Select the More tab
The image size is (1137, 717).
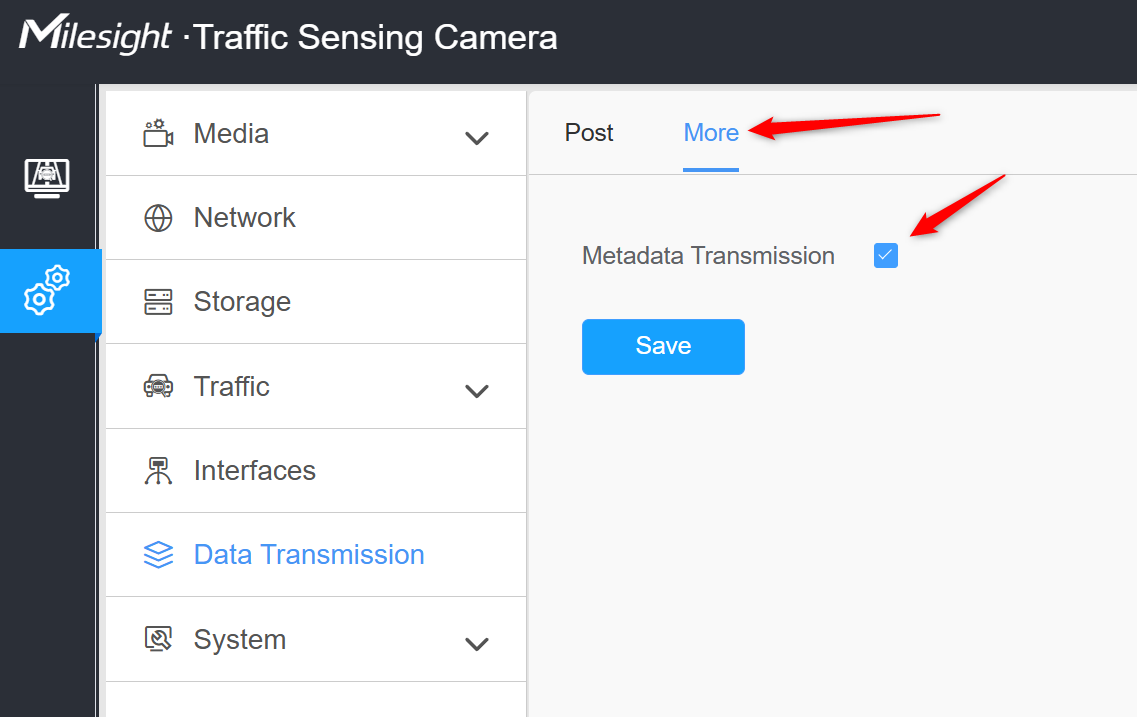(x=711, y=133)
